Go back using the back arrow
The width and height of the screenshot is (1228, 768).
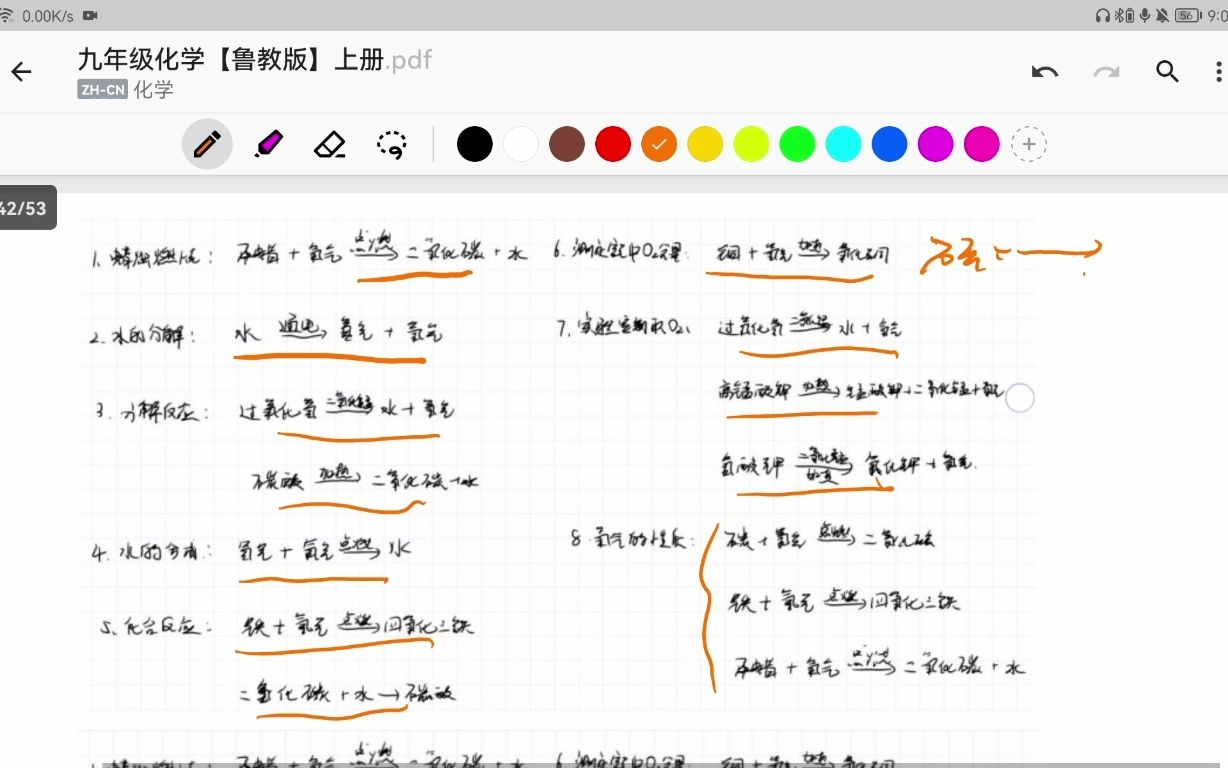pos(22,72)
